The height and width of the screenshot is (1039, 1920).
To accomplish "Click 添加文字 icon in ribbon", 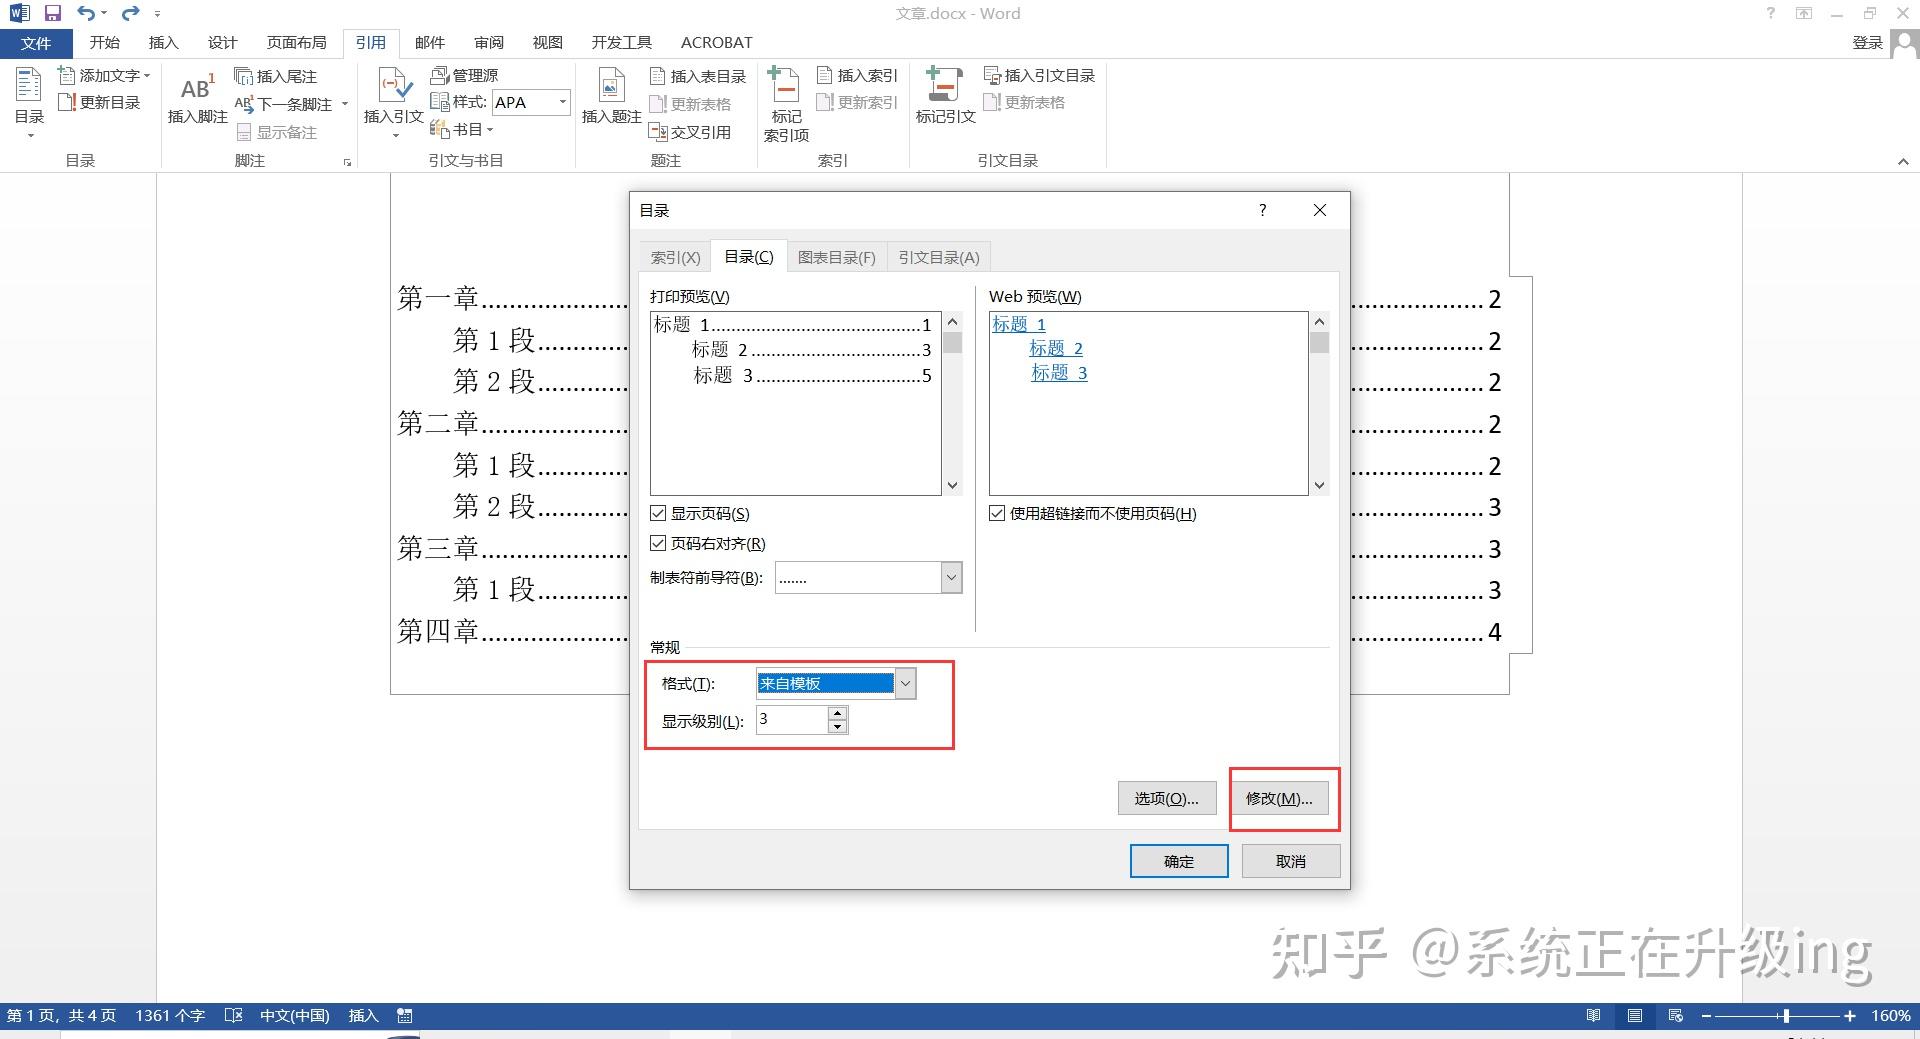I will (67, 75).
